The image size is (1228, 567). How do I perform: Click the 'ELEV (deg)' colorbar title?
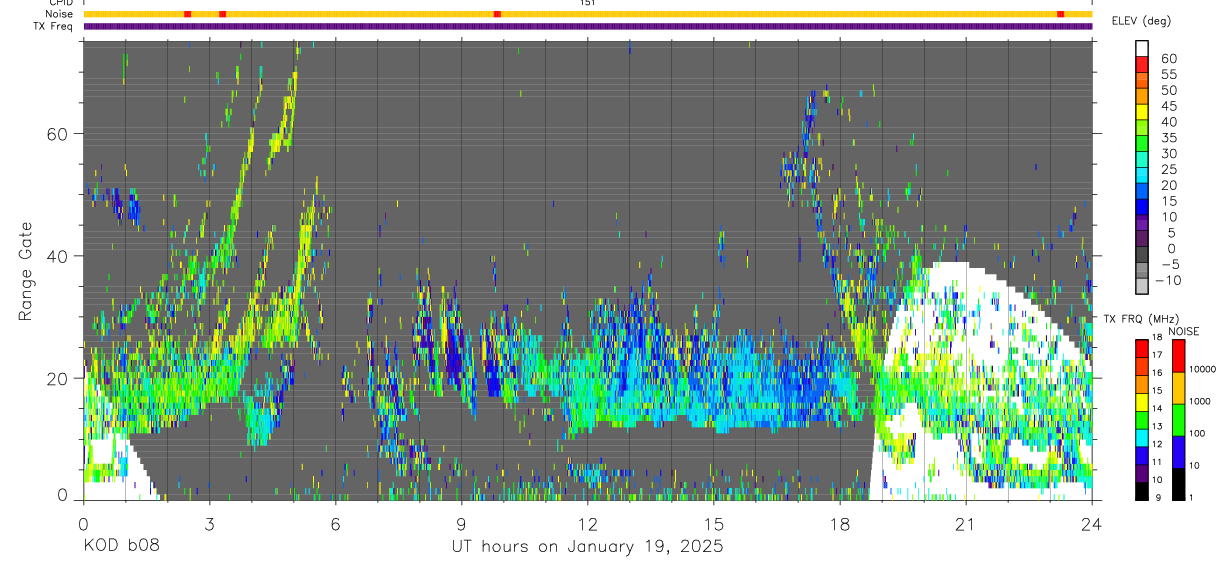click(x=1141, y=21)
